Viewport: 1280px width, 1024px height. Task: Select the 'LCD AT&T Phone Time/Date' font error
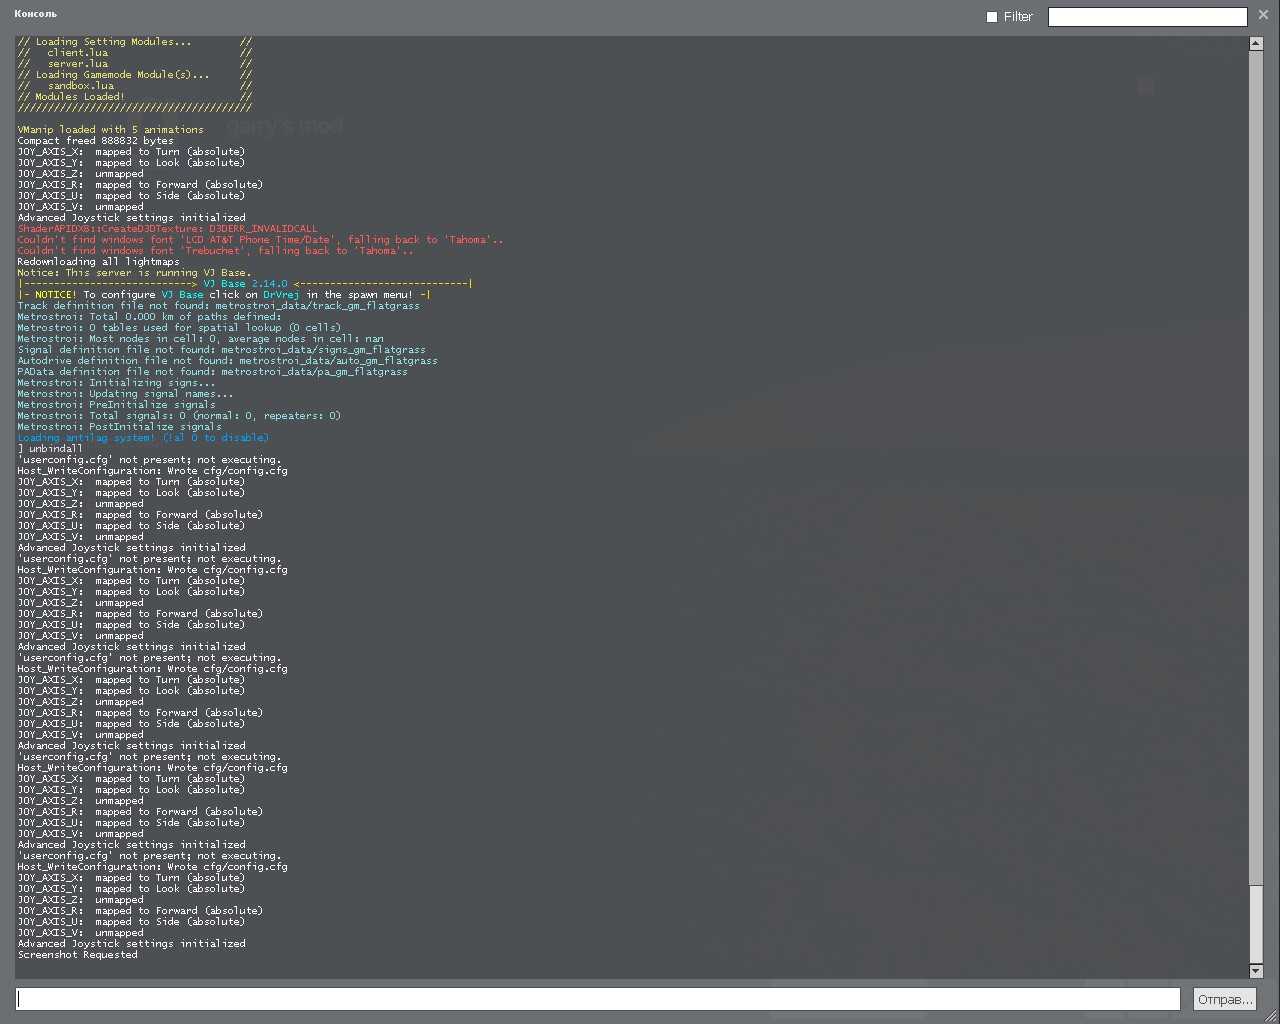(x=260, y=240)
